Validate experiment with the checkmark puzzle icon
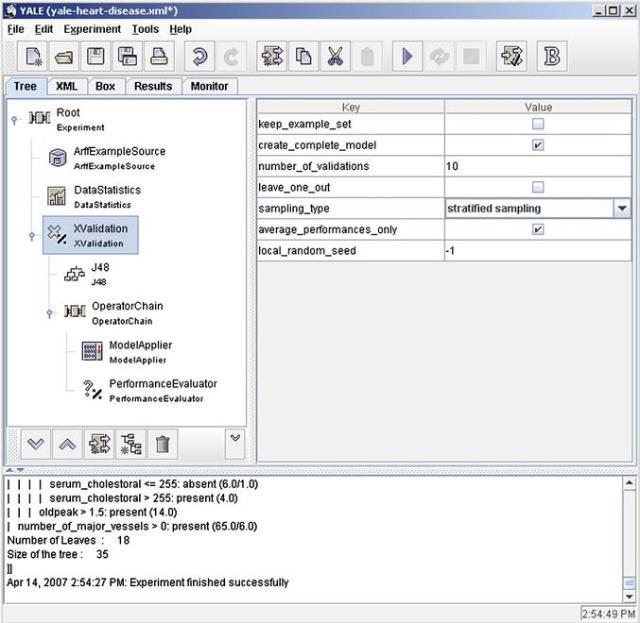 coord(511,56)
